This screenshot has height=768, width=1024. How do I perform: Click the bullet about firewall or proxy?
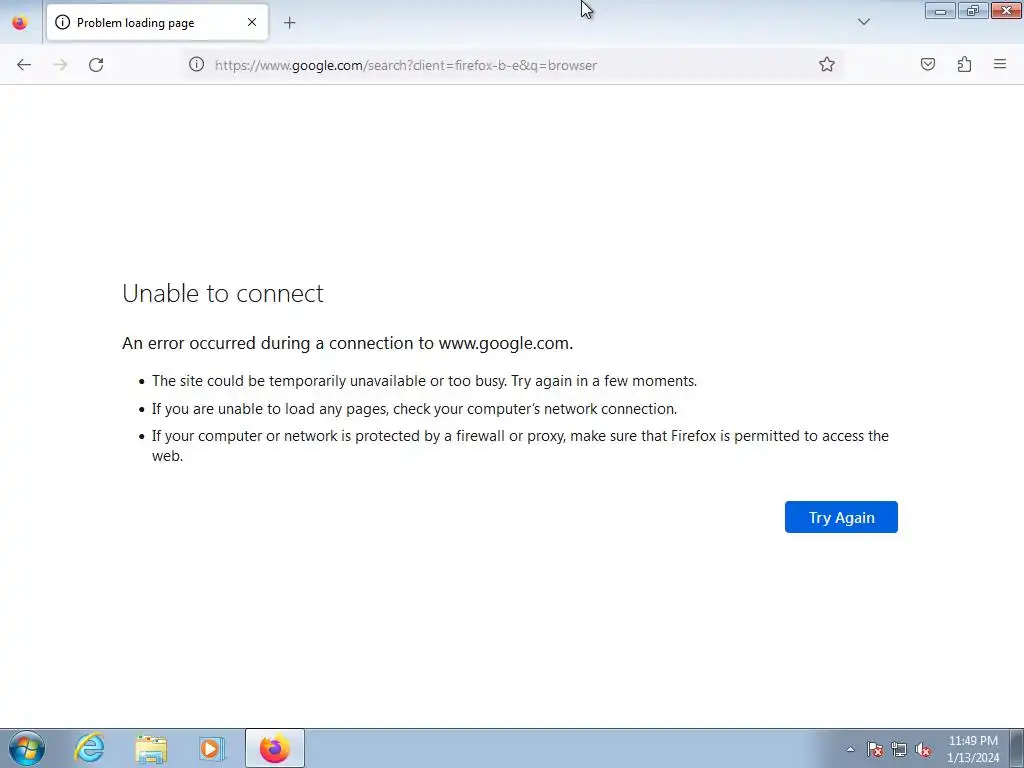pyautogui.click(x=520, y=445)
